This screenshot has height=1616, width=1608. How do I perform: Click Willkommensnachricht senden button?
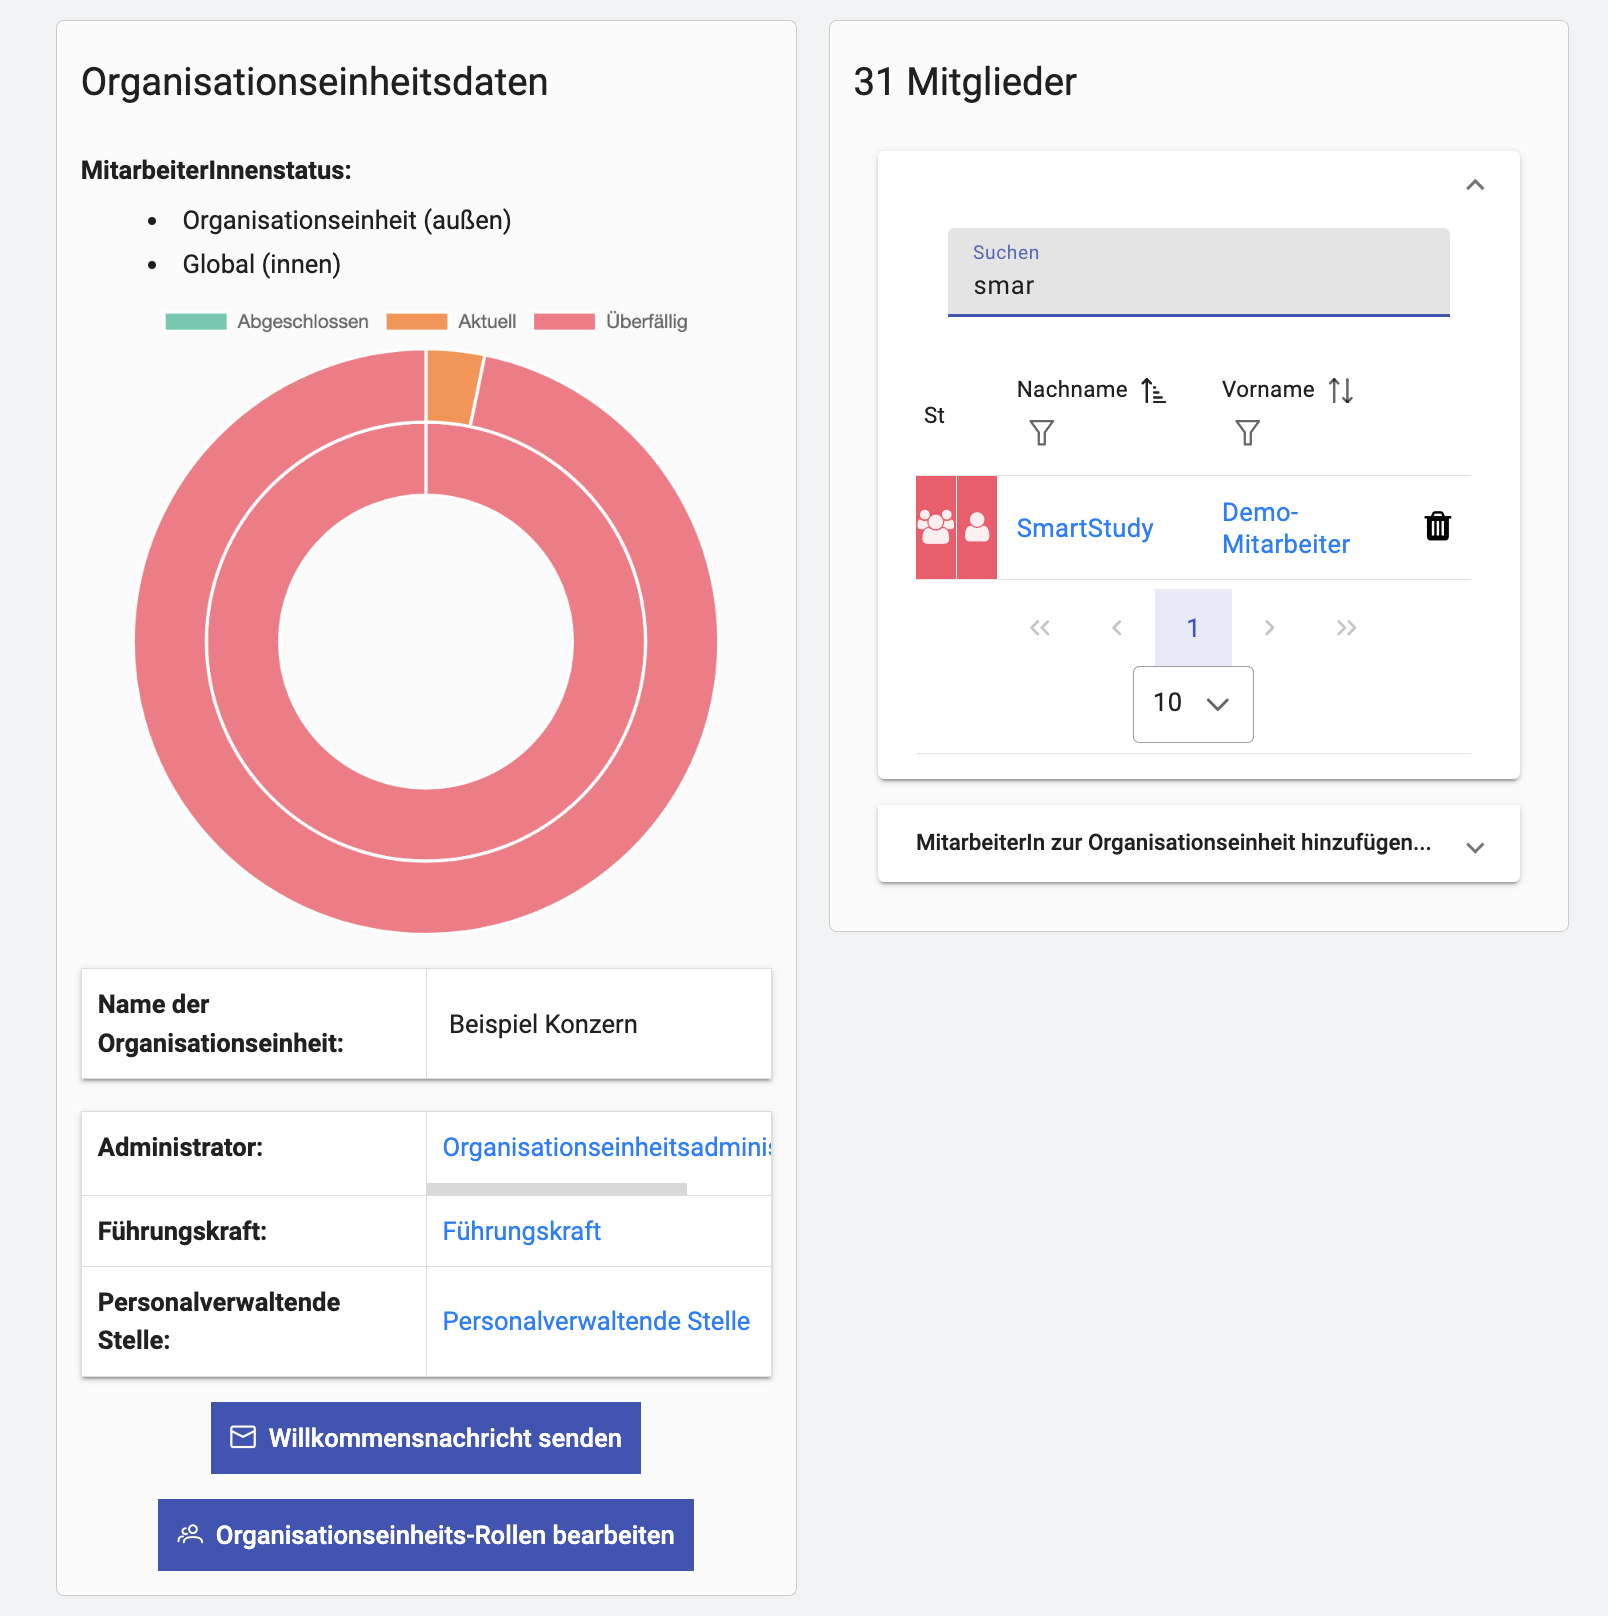tap(426, 1438)
